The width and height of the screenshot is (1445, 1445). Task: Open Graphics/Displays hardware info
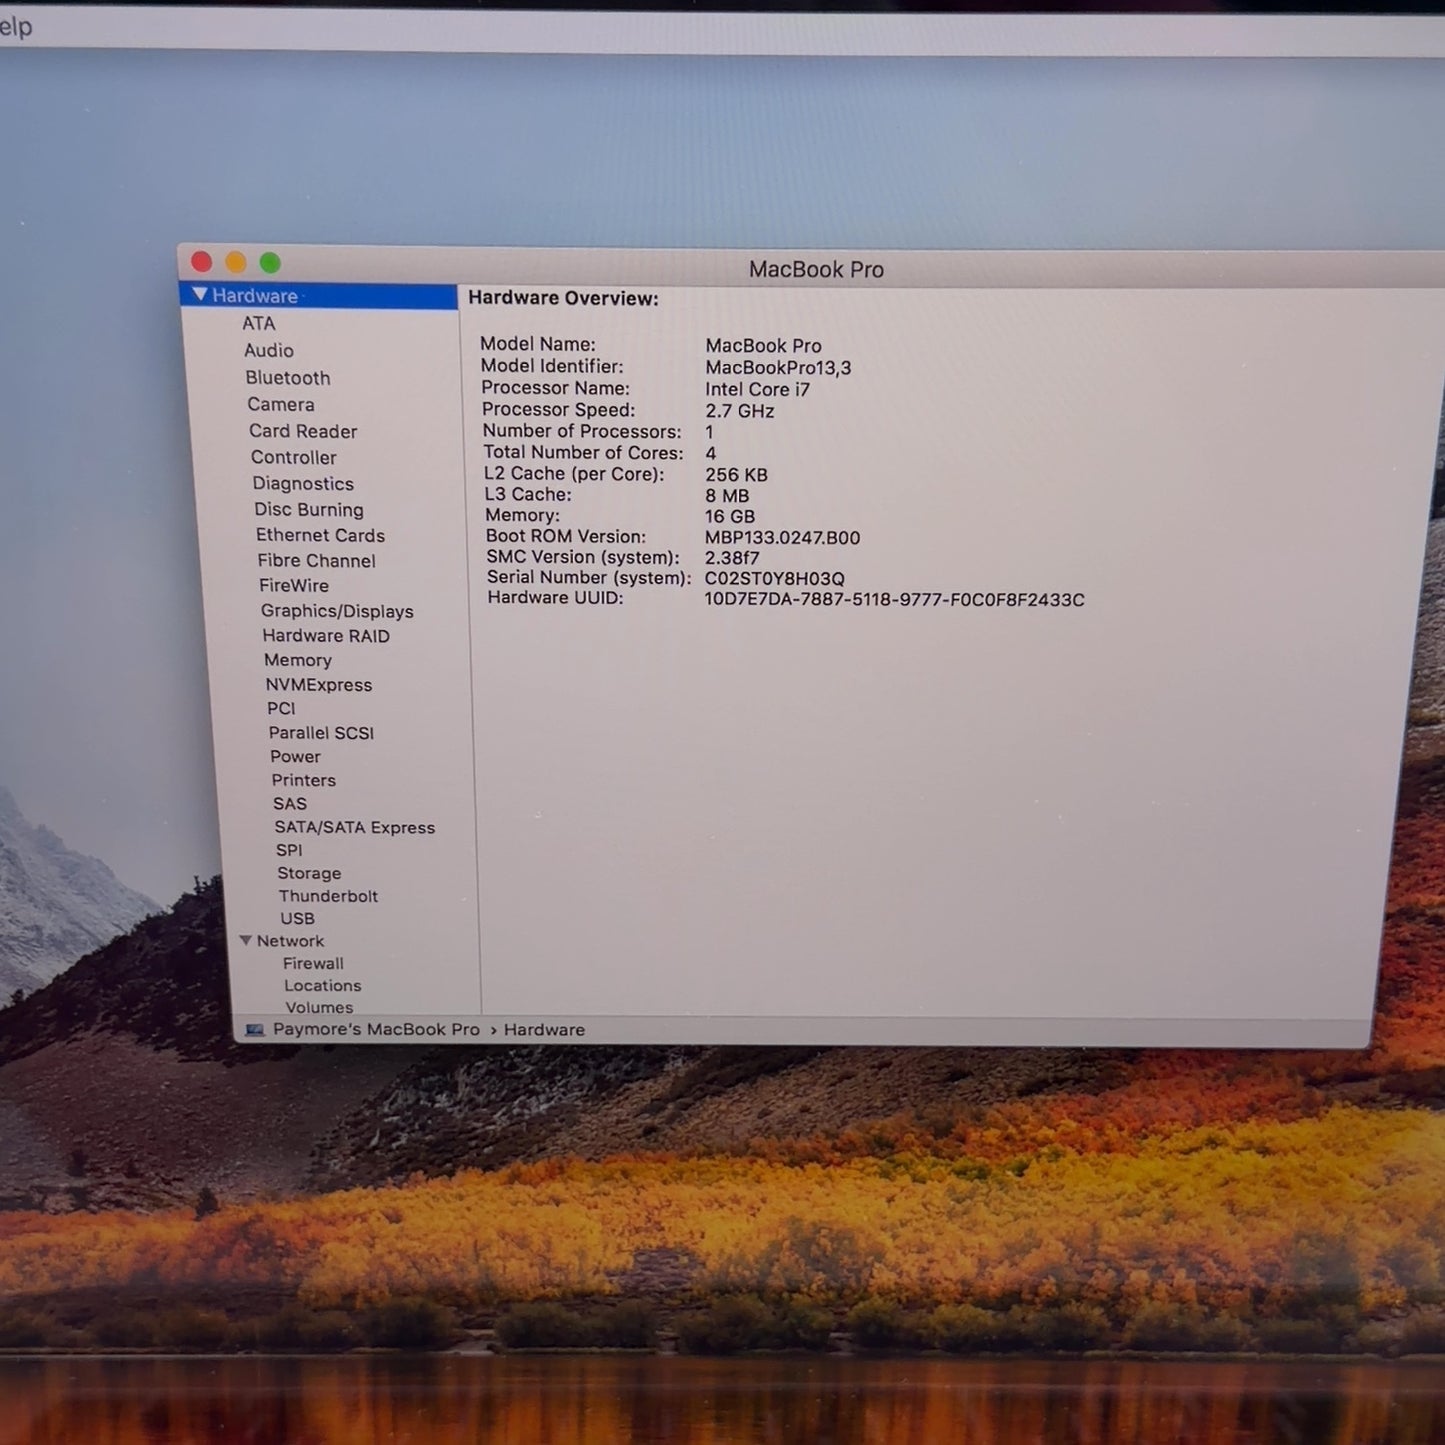[337, 611]
